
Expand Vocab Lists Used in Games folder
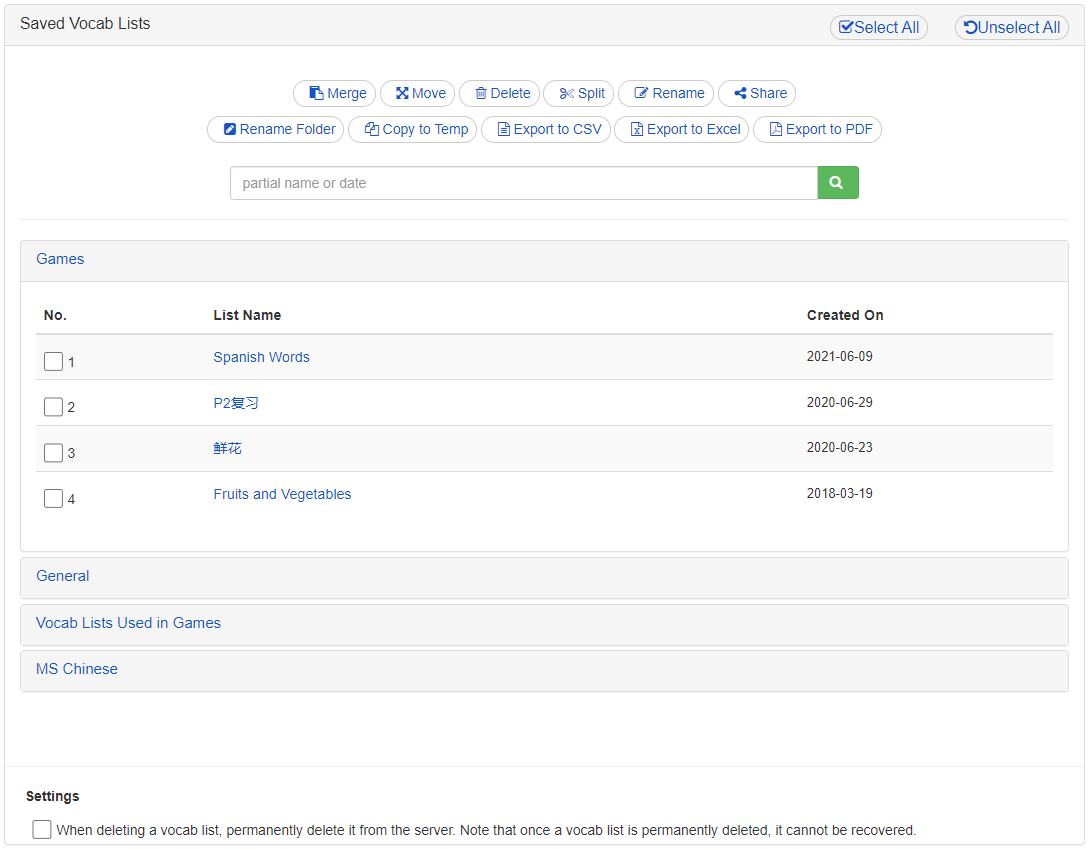[128, 623]
